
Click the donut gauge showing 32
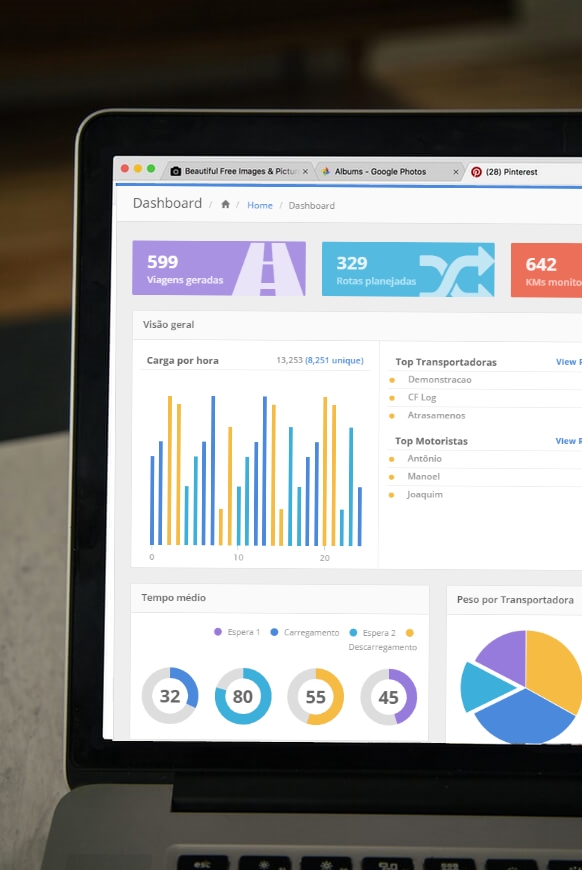(x=170, y=695)
